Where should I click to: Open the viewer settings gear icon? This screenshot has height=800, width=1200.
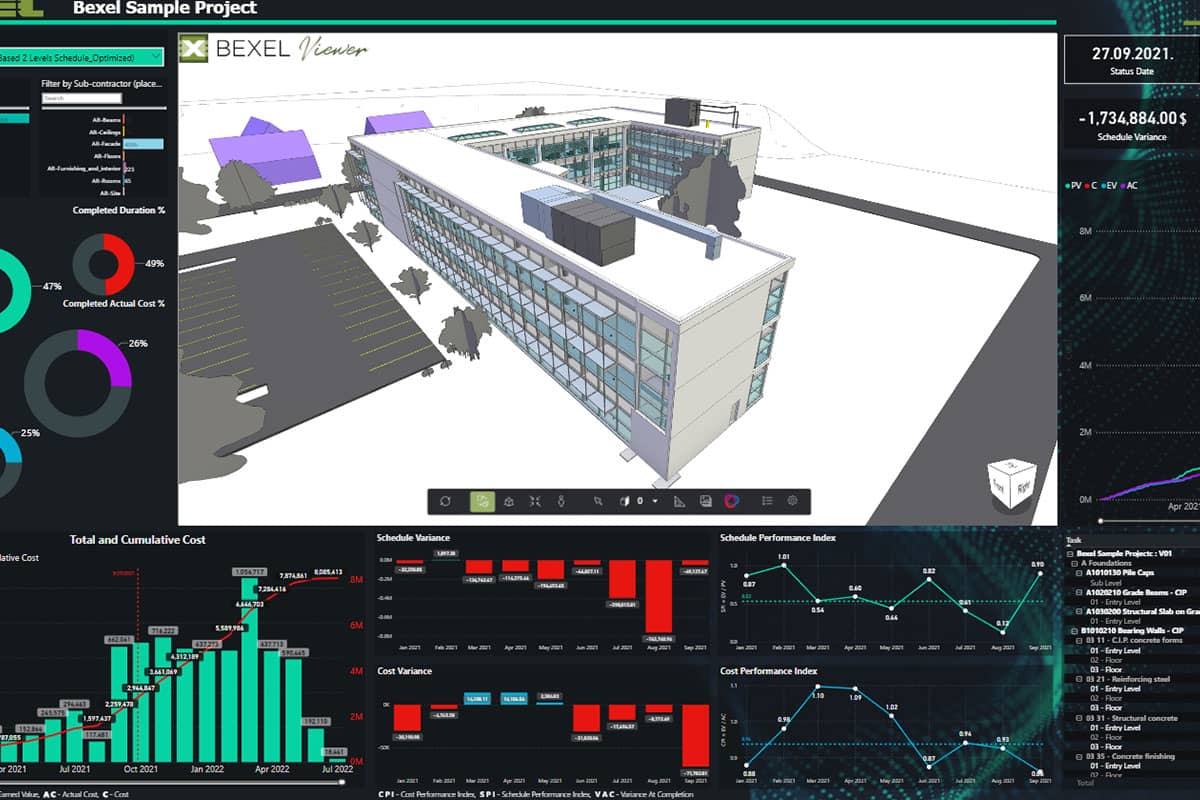(793, 501)
